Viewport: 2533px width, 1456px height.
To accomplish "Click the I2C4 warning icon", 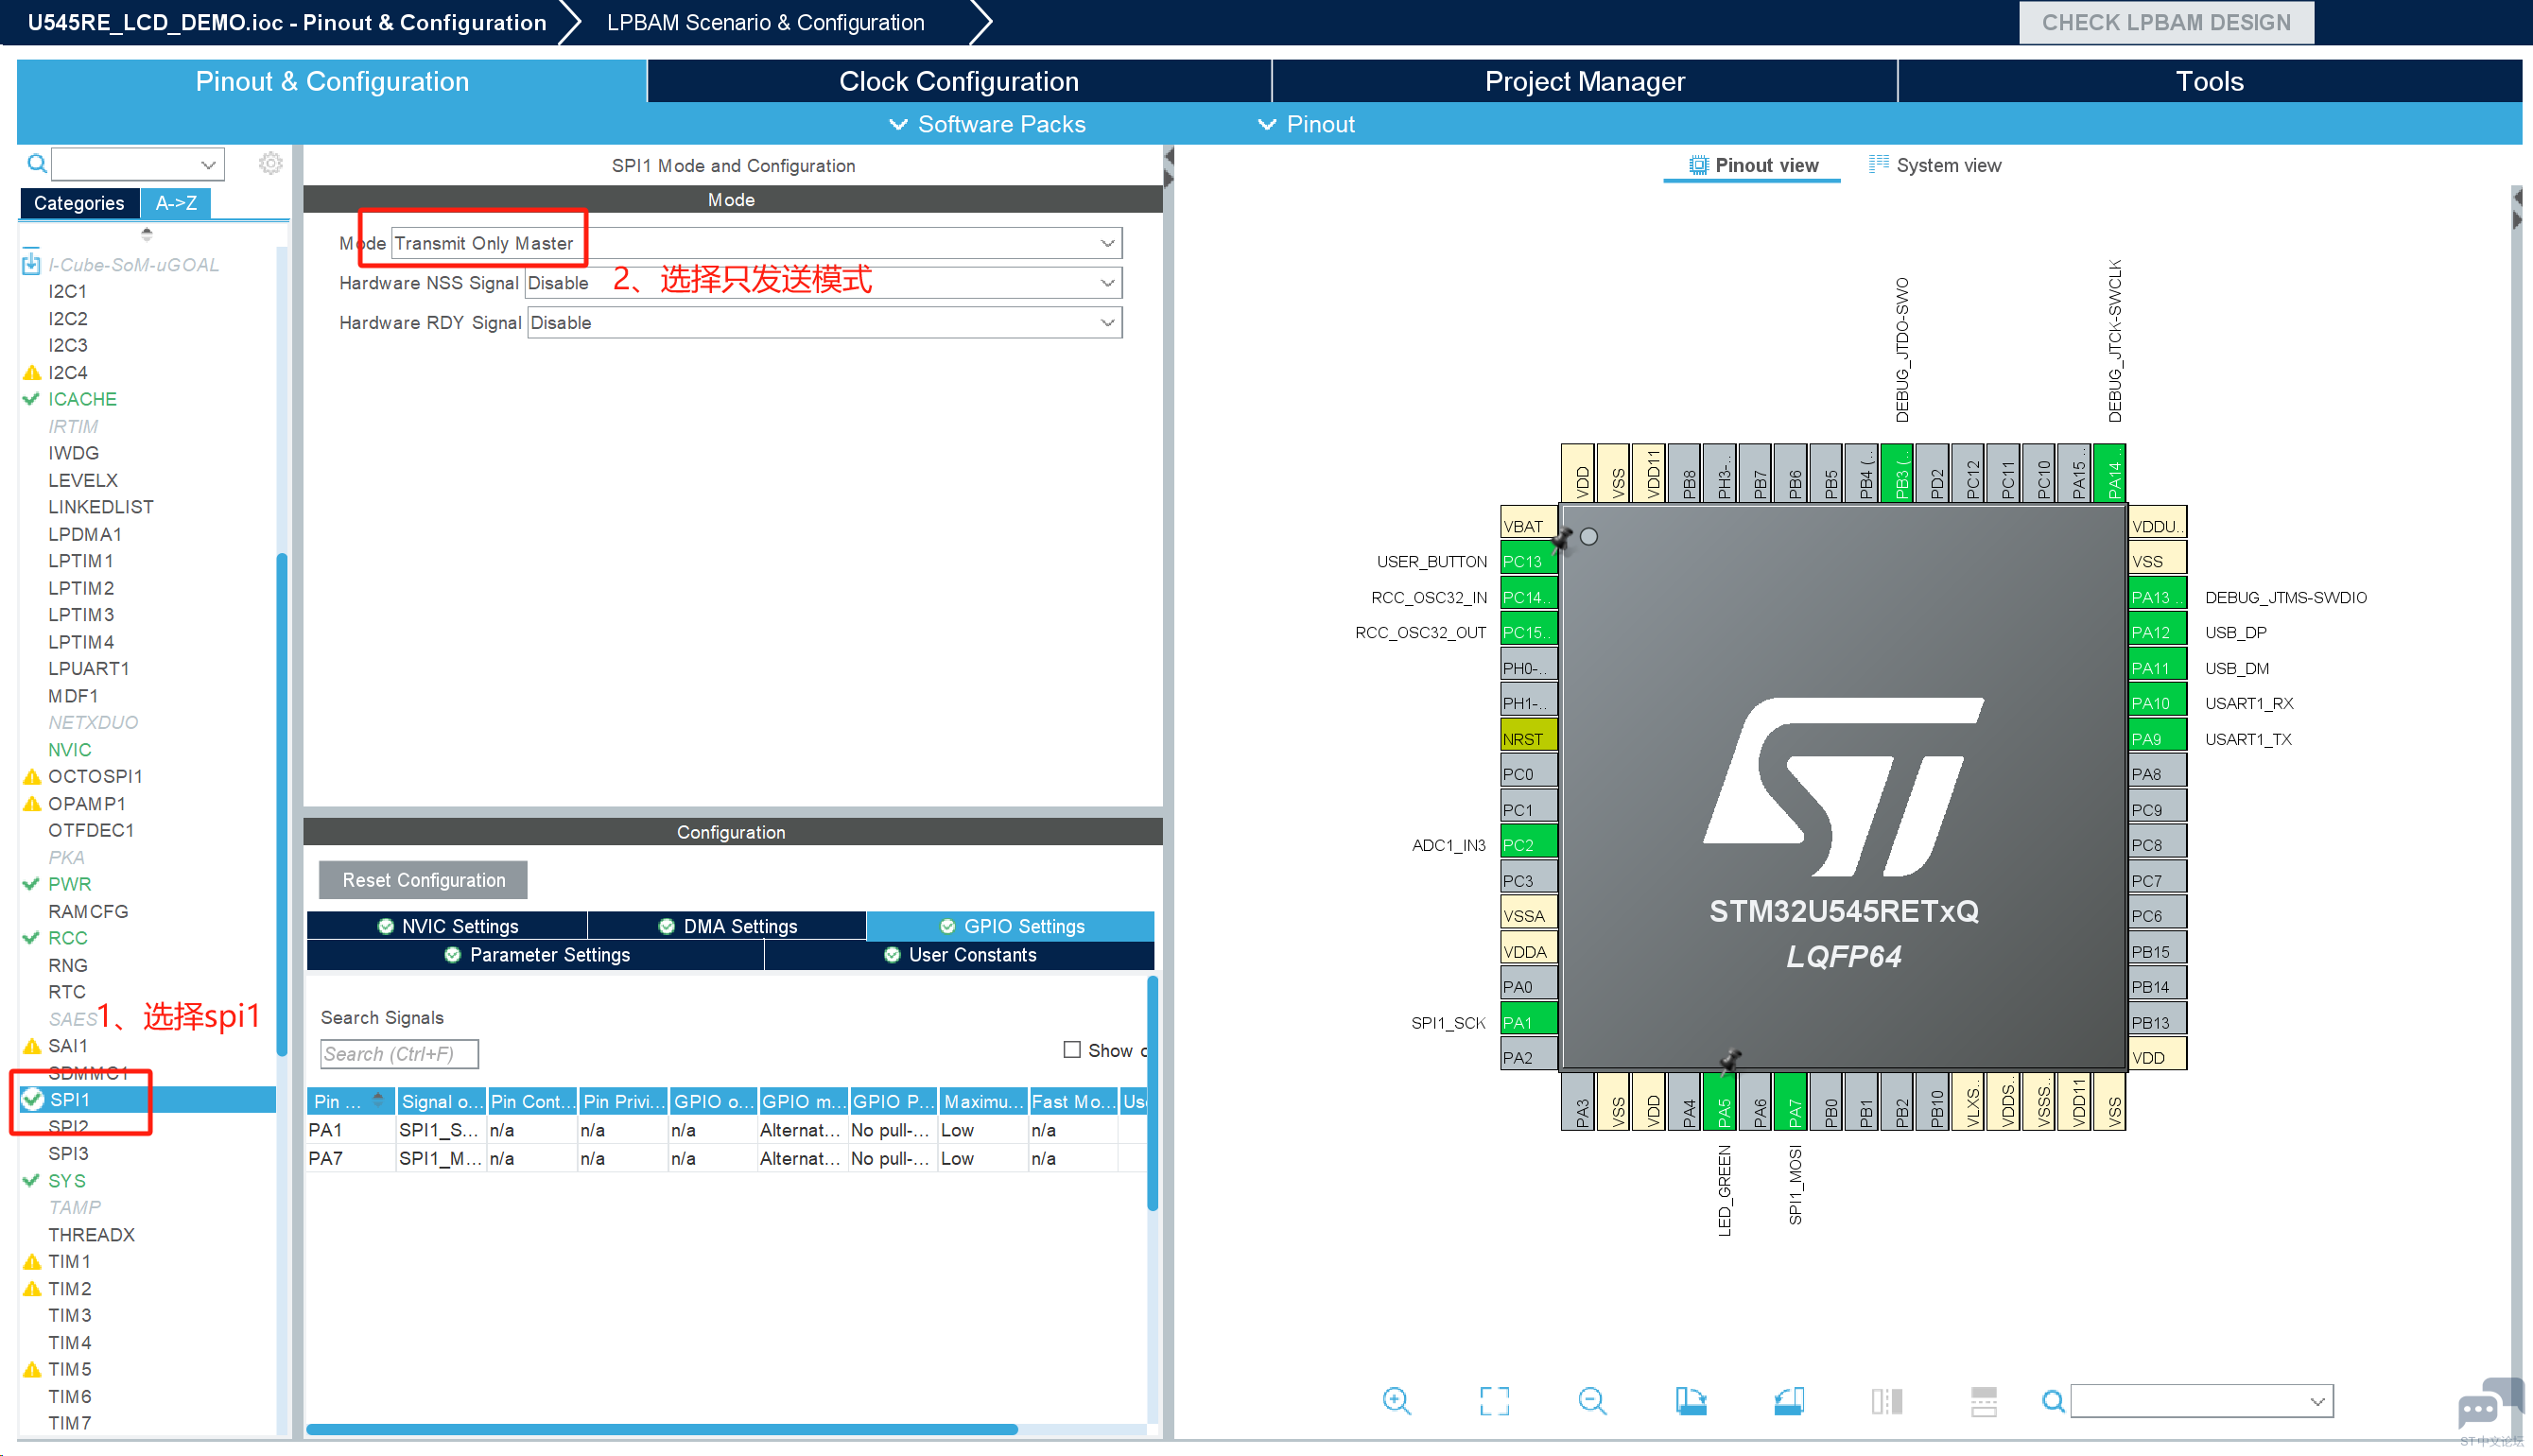I will [32, 372].
